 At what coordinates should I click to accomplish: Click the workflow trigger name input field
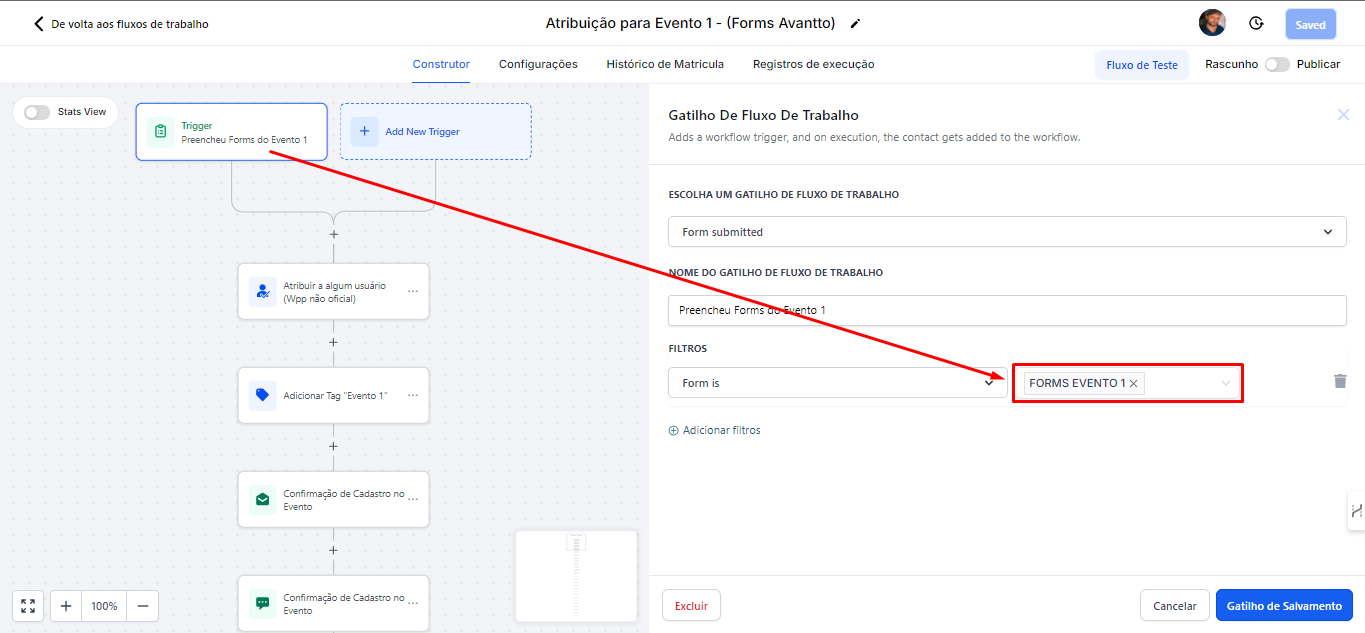tap(1007, 310)
